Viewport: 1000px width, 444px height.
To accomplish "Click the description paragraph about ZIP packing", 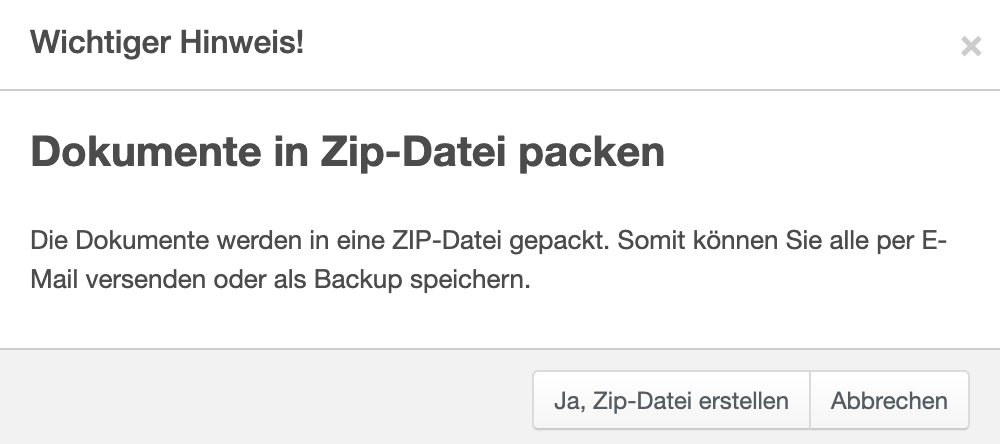I will [x=489, y=260].
